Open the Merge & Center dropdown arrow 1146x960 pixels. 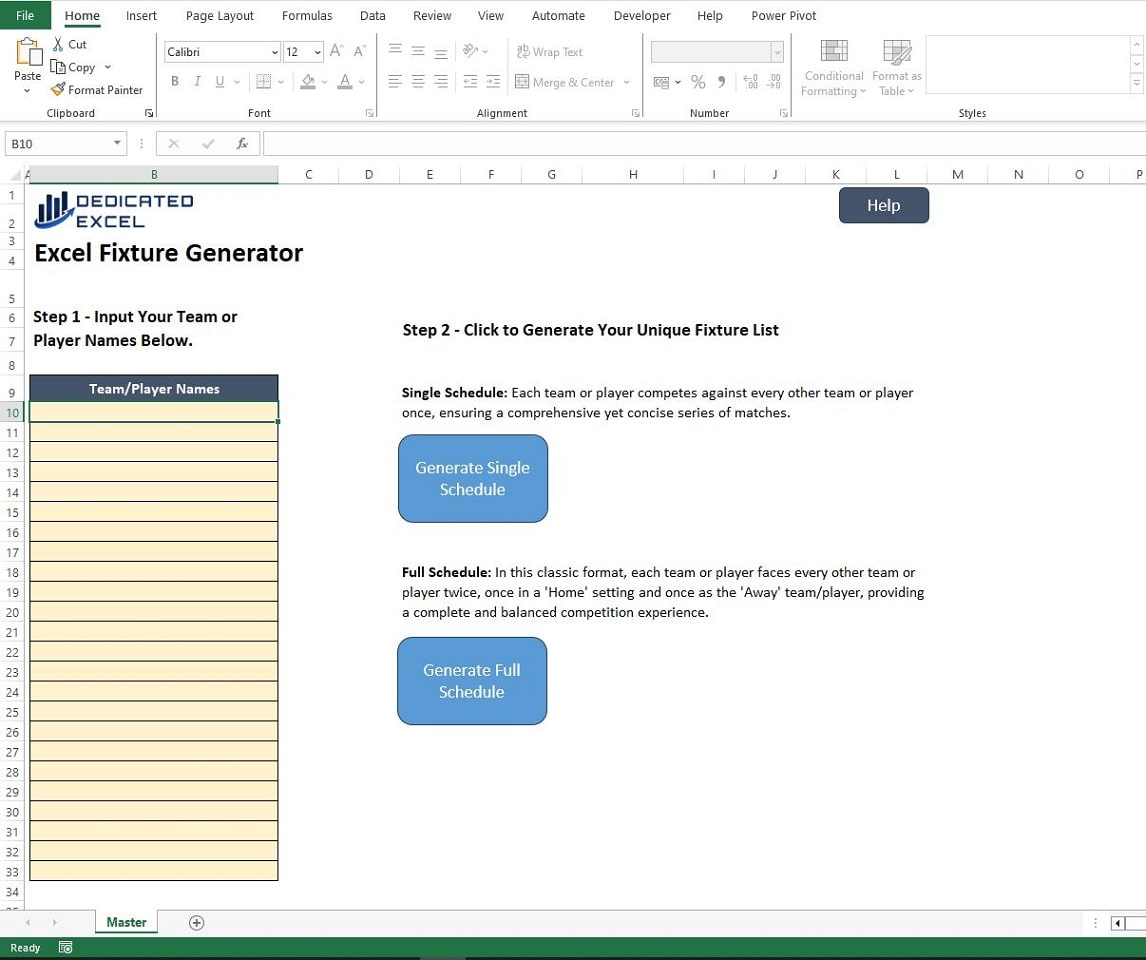point(625,82)
